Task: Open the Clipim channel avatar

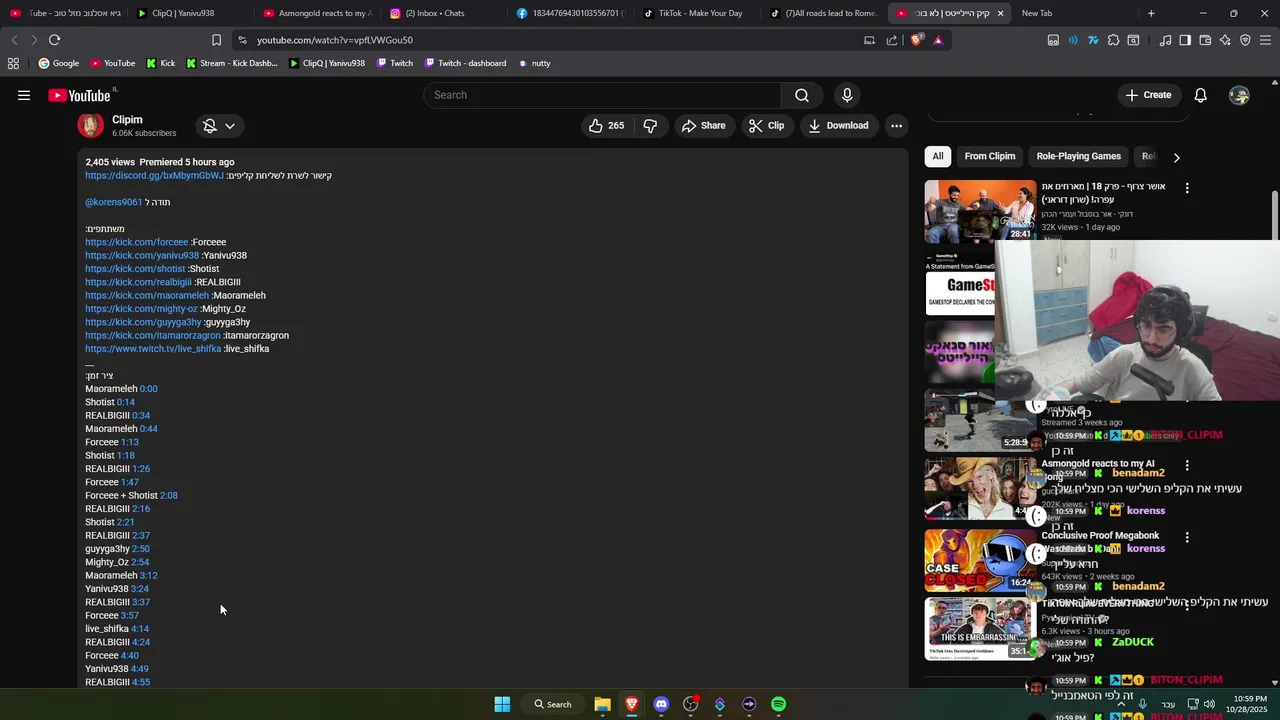Action: [91, 125]
